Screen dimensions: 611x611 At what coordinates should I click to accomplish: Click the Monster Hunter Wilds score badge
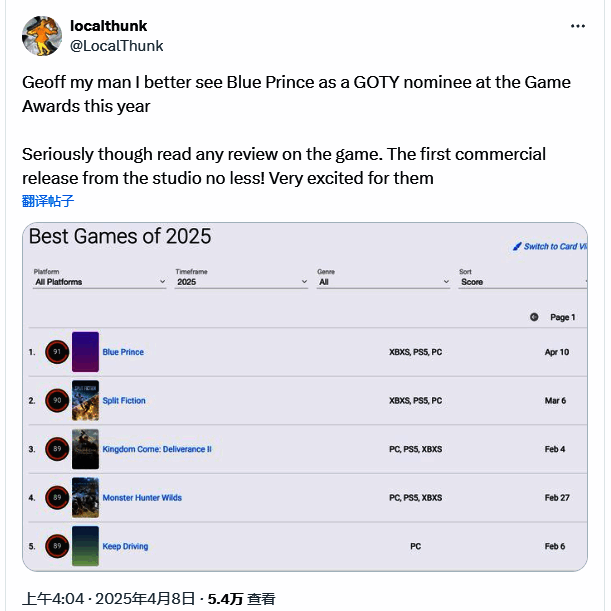pyautogui.click(x=57, y=497)
